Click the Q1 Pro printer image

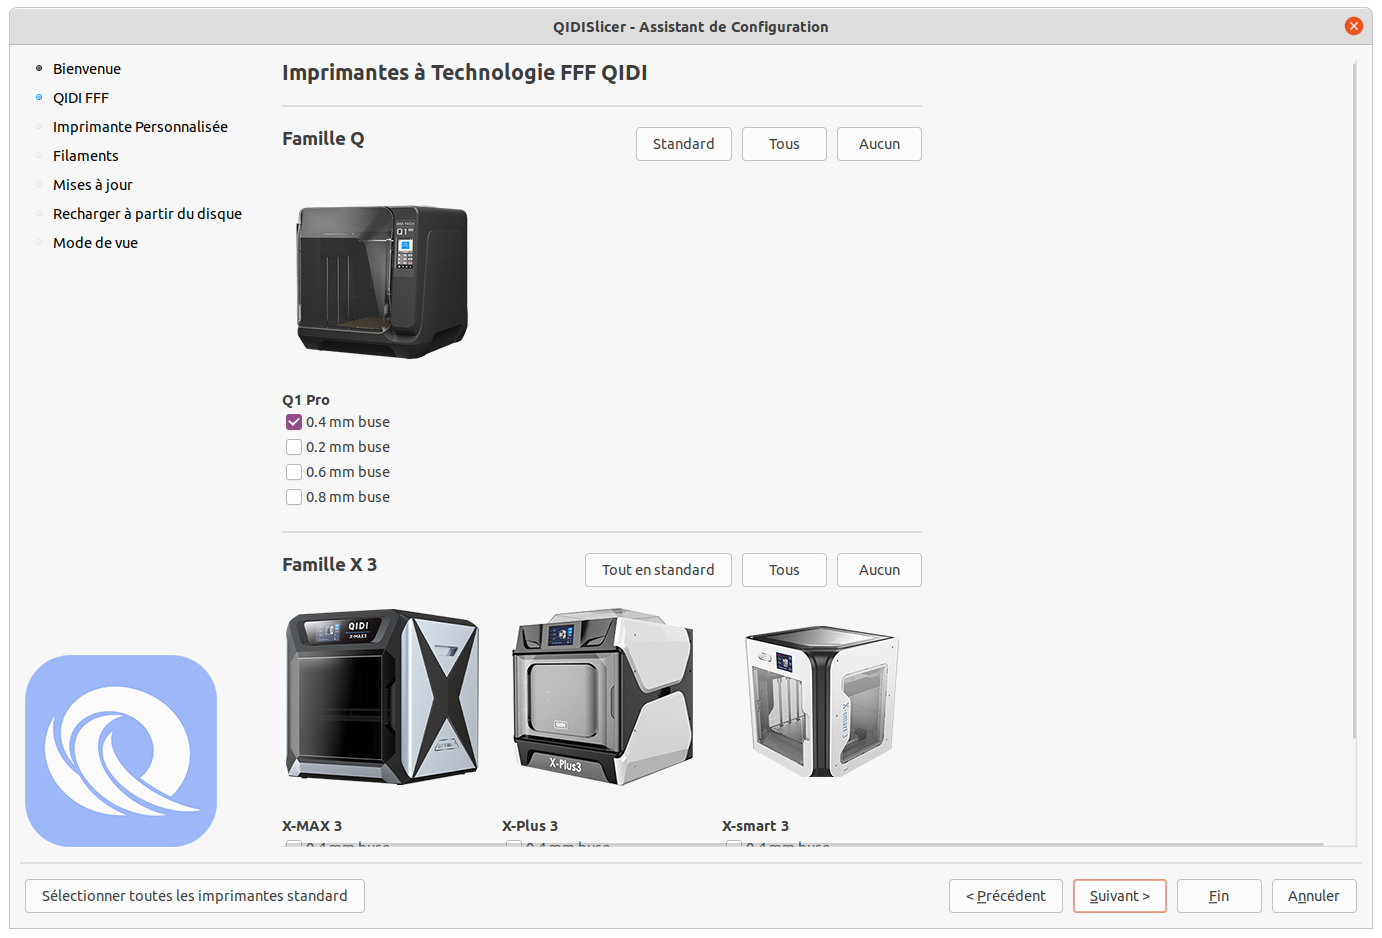pyautogui.click(x=382, y=282)
